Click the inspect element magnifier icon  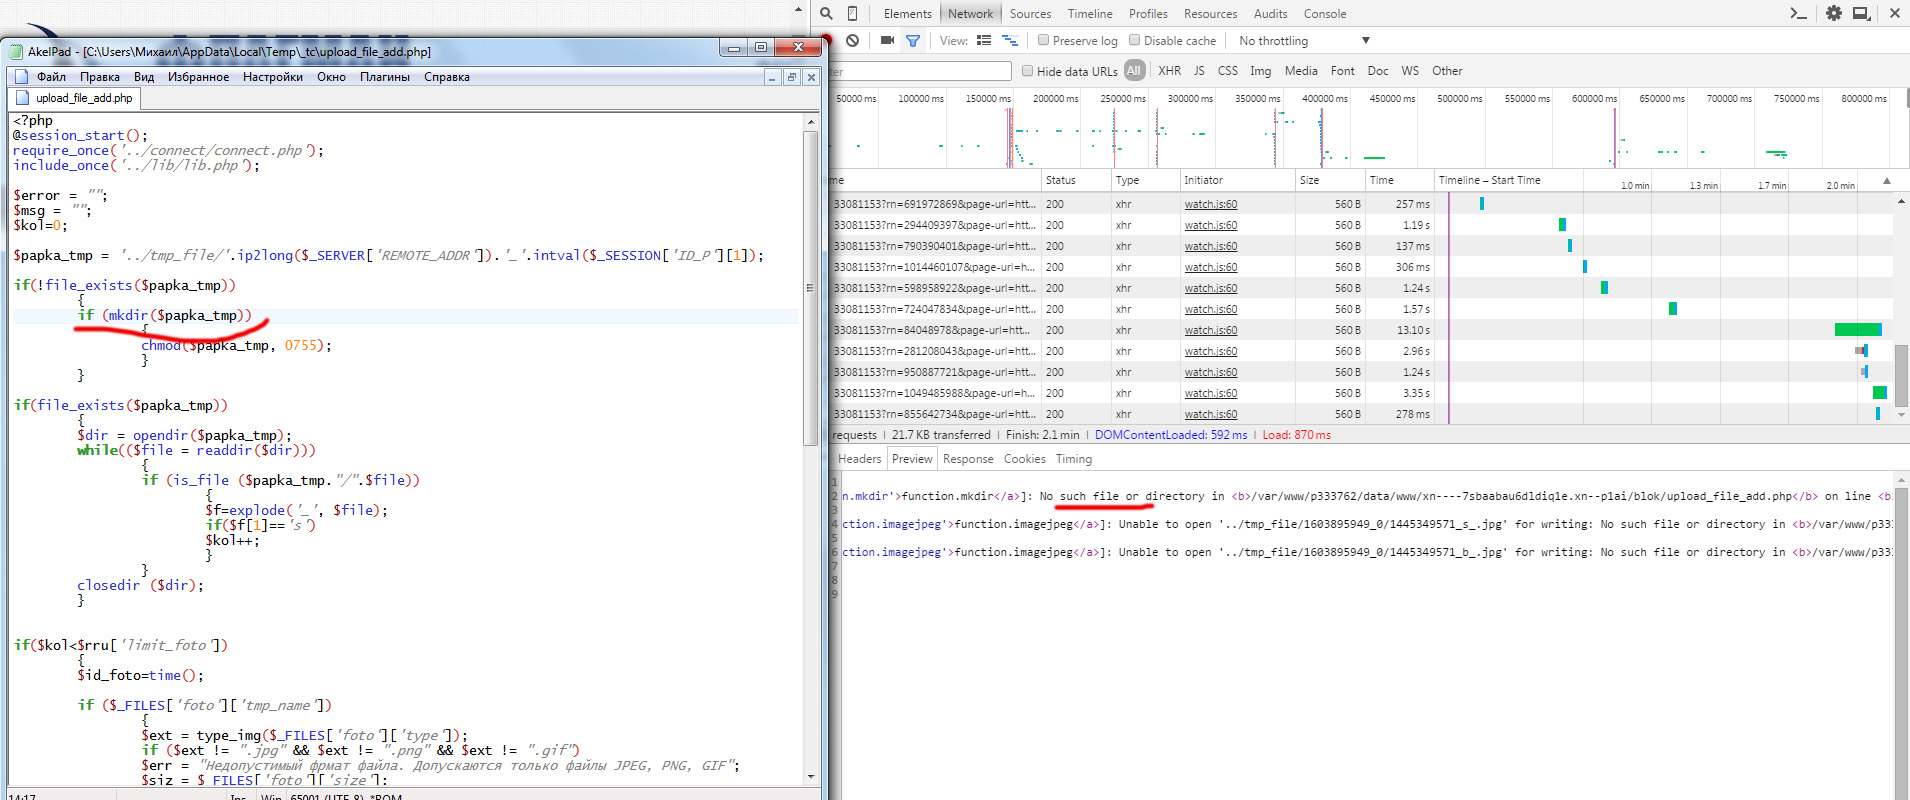tap(826, 13)
